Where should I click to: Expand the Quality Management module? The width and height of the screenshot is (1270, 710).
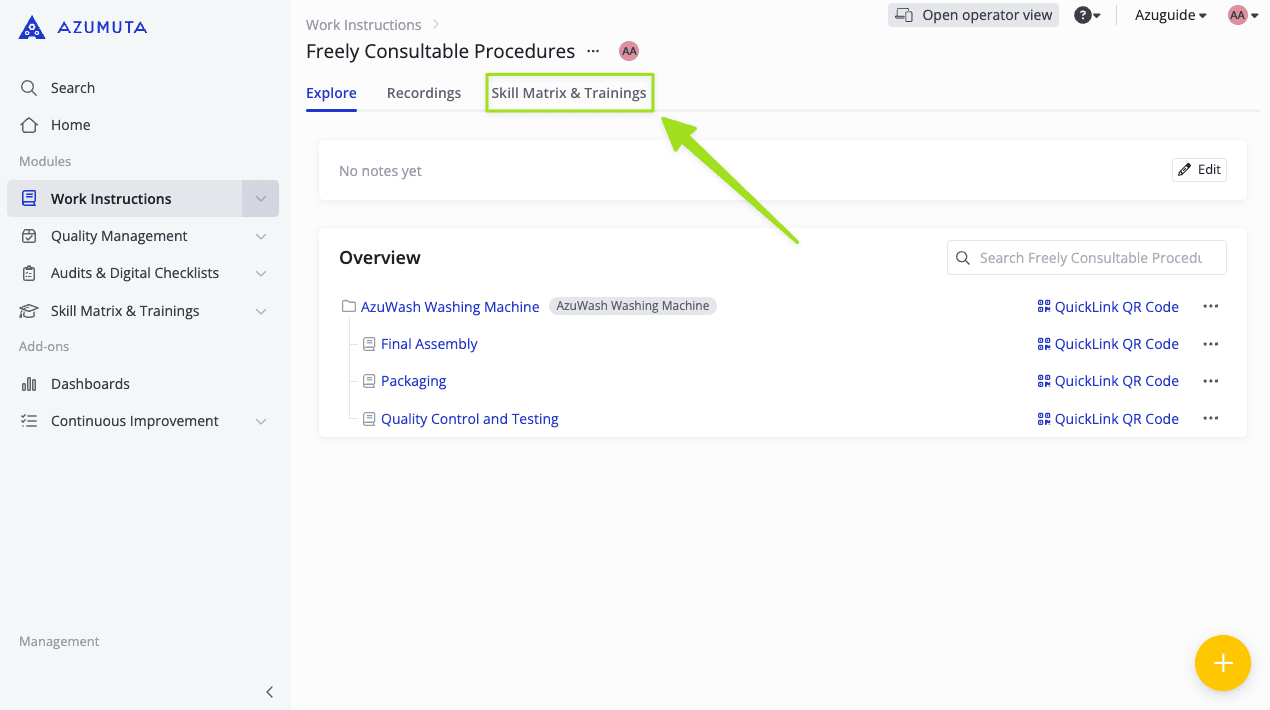click(x=260, y=236)
